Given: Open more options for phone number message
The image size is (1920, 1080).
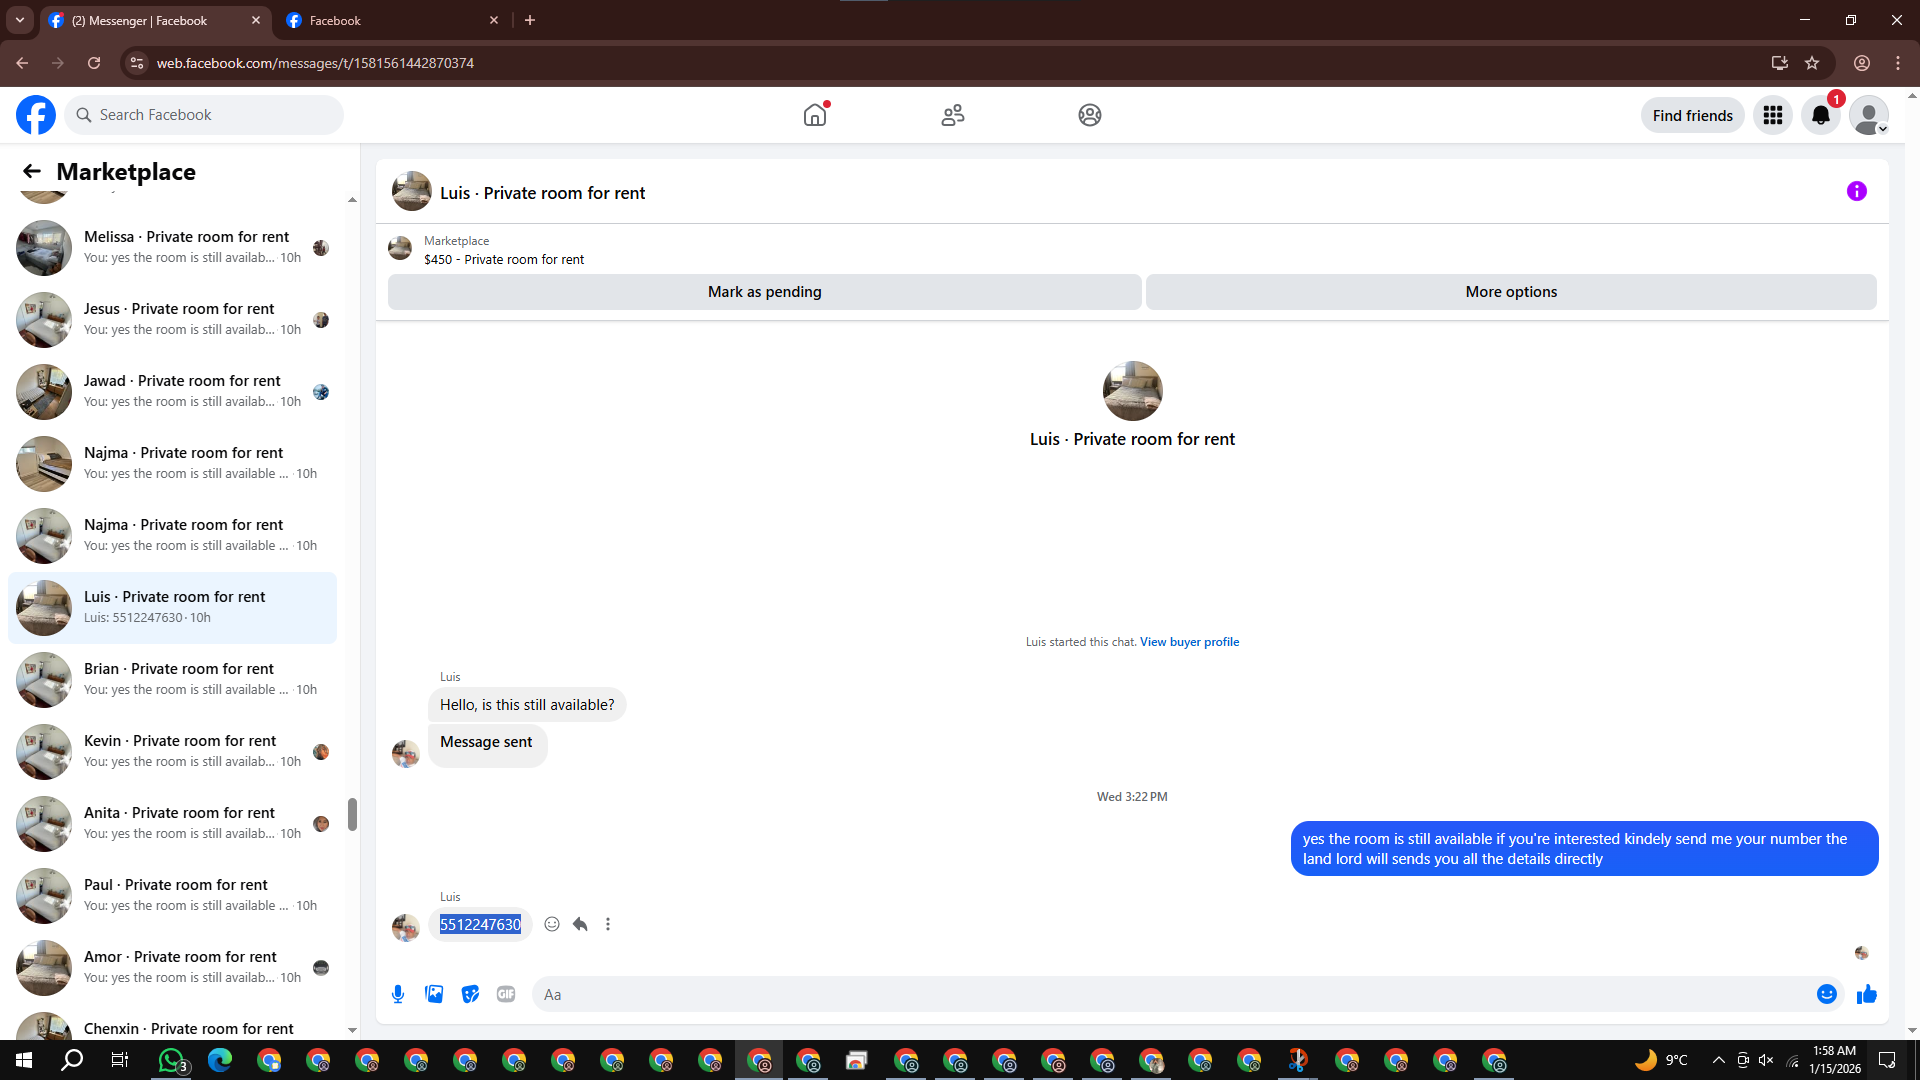Looking at the screenshot, I should (608, 924).
